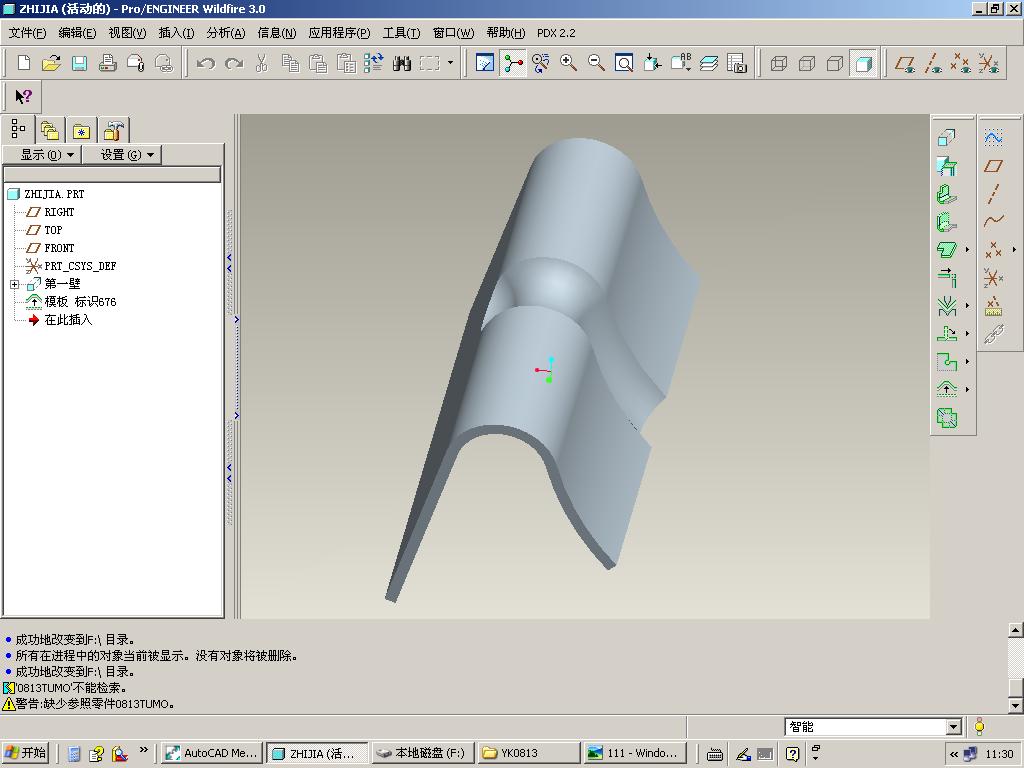Create a datum plane from the right toolbar

pos(993,166)
